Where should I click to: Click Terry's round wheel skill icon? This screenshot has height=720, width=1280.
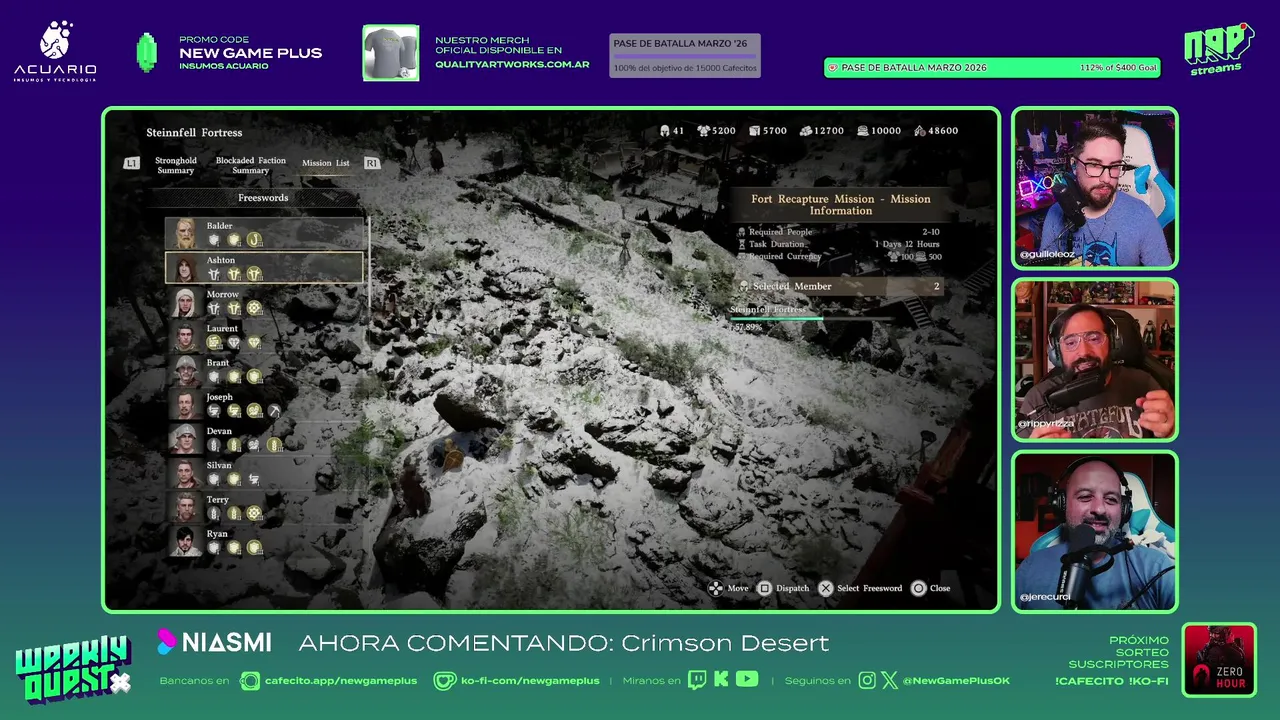point(254,514)
